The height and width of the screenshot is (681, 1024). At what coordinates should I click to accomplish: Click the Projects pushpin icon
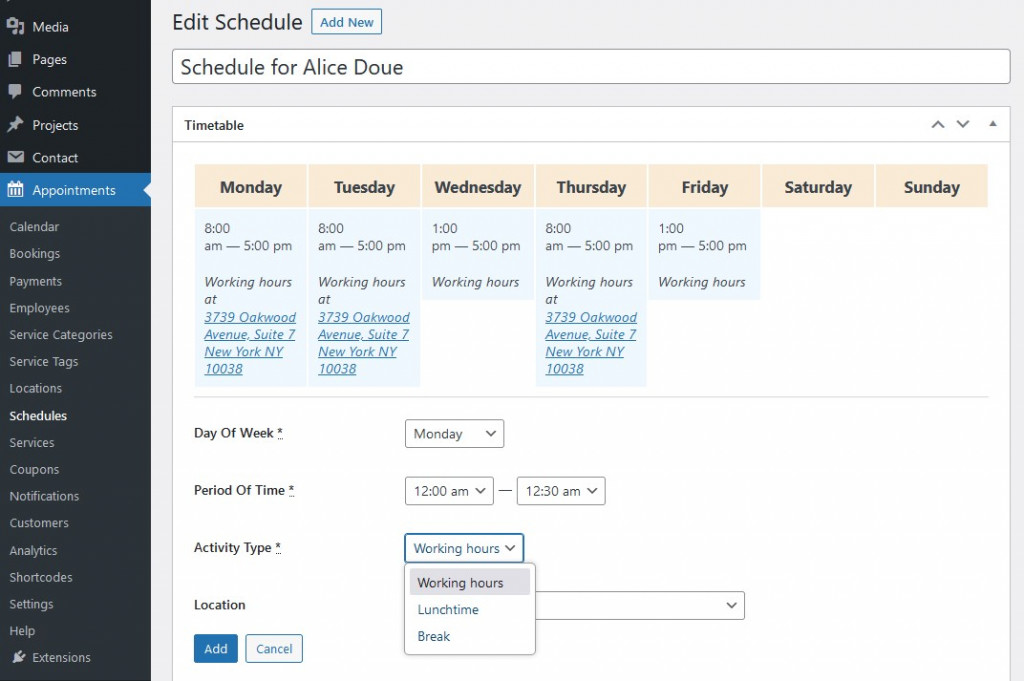point(18,125)
